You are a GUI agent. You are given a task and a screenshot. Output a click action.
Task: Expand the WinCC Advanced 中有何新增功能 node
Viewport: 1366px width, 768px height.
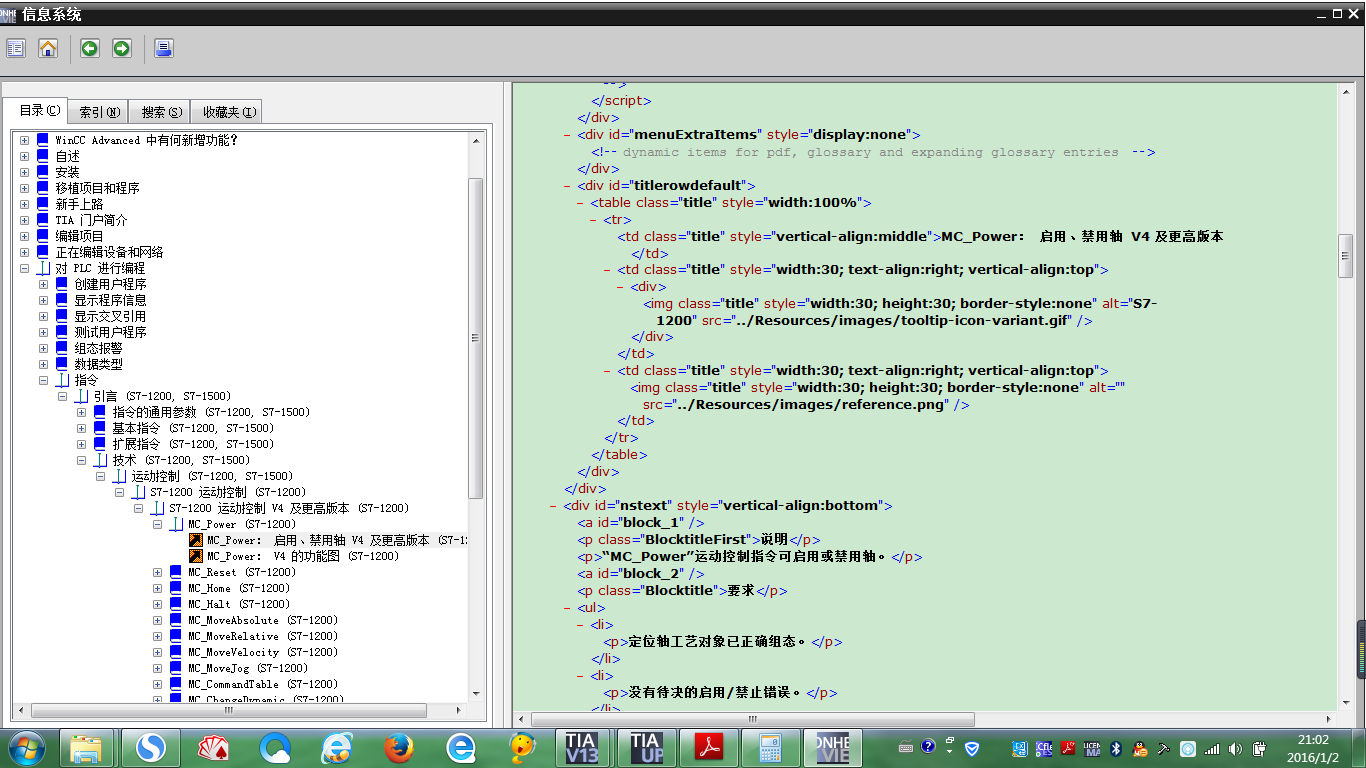tap(25, 140)
